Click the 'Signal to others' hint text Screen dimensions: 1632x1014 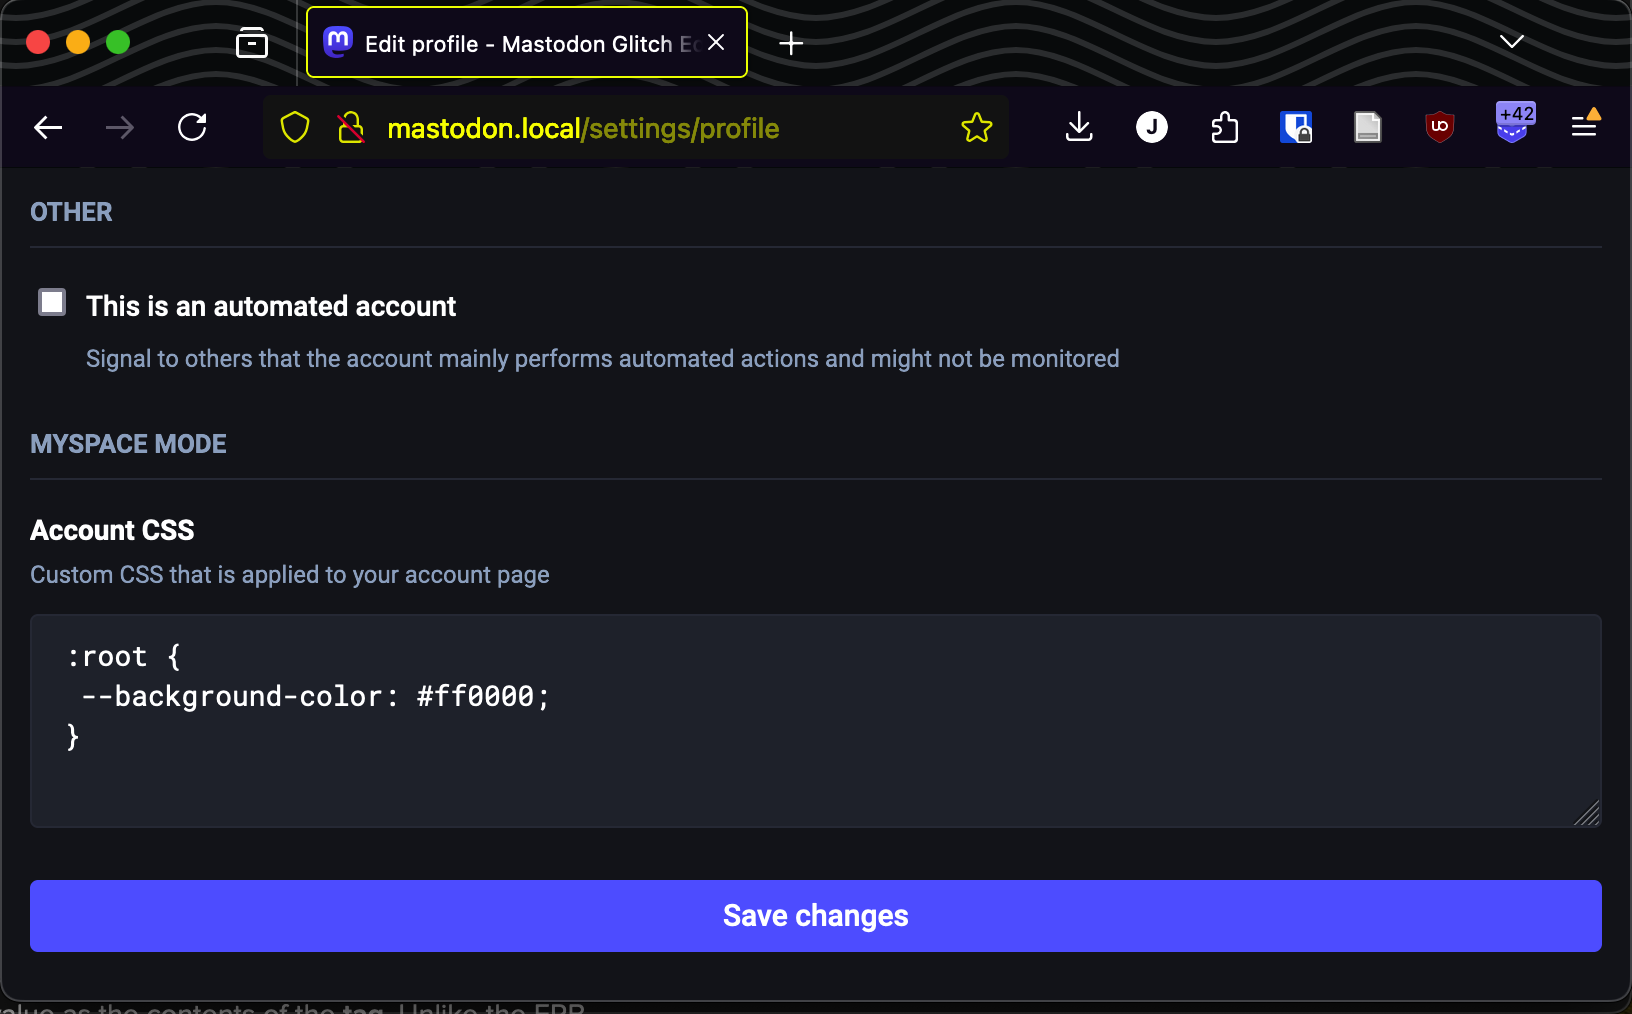click(x=603, y=359)
